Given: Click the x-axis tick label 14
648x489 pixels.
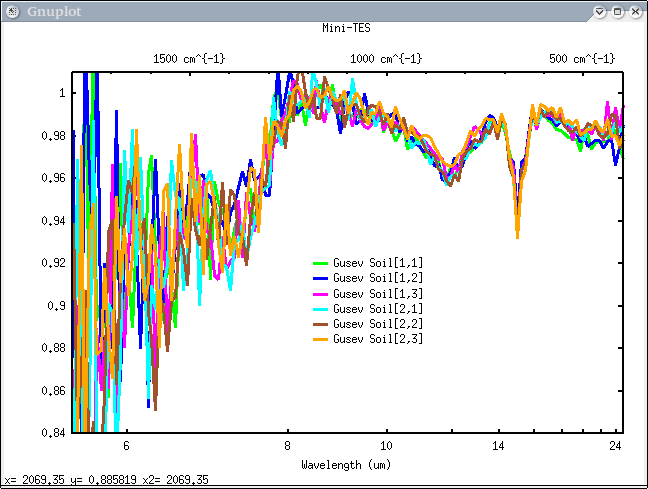Looking at the screenshot, I should [x=498, y=446].
